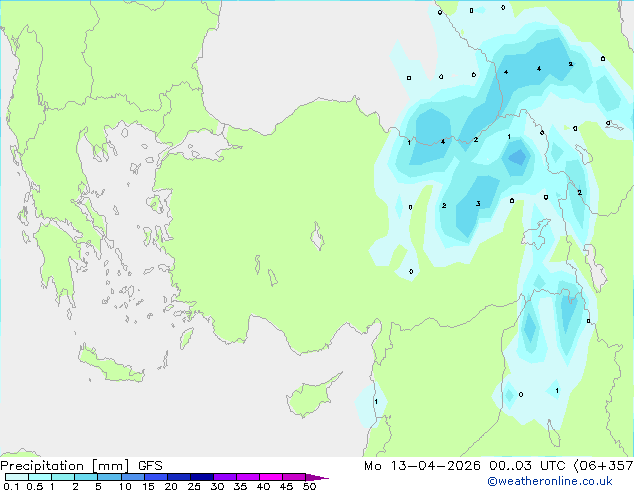Screen dimensions: 634x490
Task: Click the legend scale label '45'
Action: 286,486
